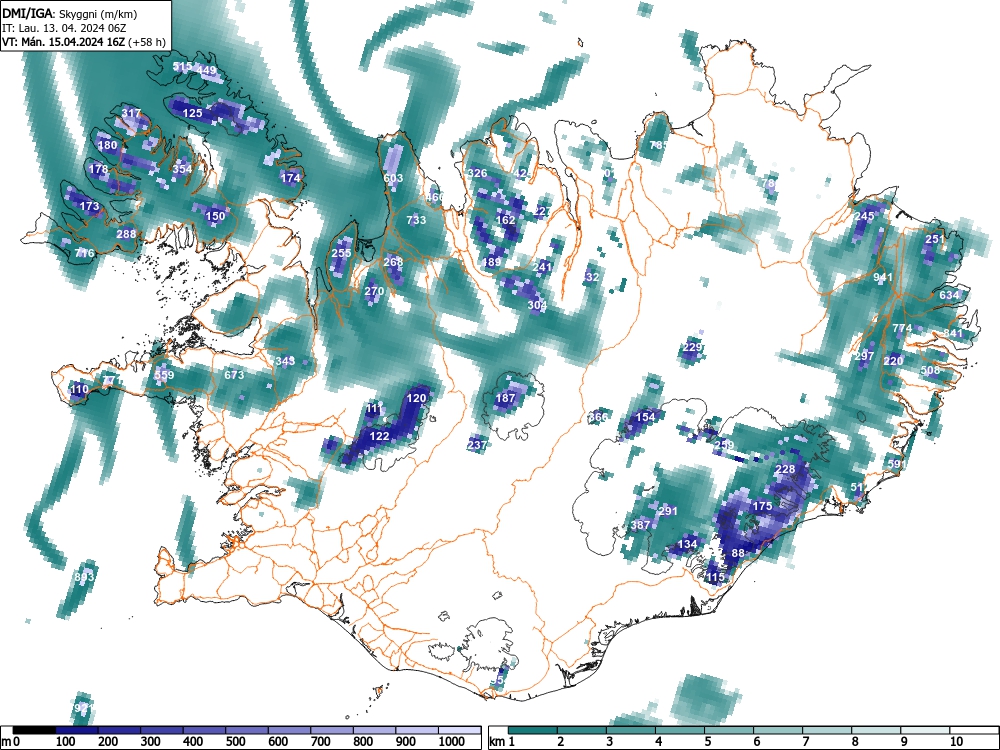The image size is (1000, 750).
Task: Pick the darkest blue 100–200 m legend swatch
Action: [77, 730]
